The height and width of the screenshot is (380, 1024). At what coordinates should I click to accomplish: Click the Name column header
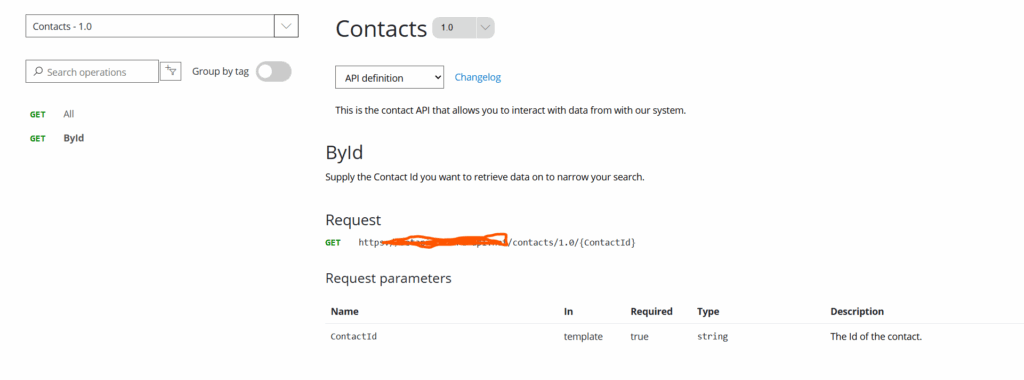tap(345, 311)
